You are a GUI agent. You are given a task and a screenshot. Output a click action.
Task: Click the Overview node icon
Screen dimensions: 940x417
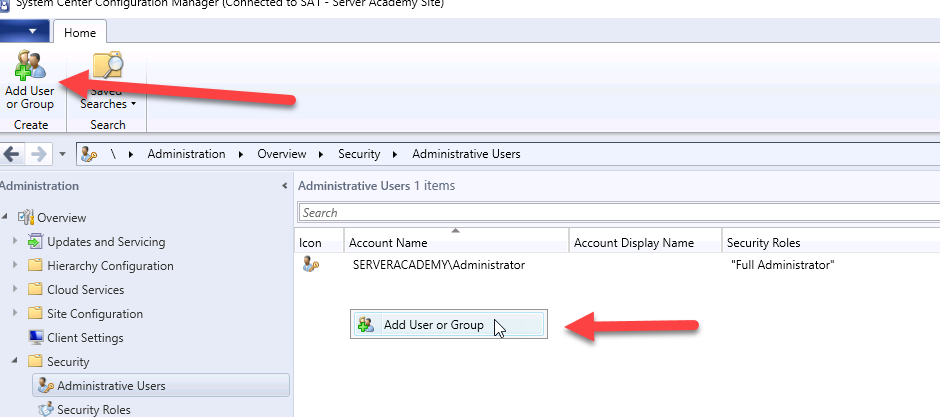[26, 216]
